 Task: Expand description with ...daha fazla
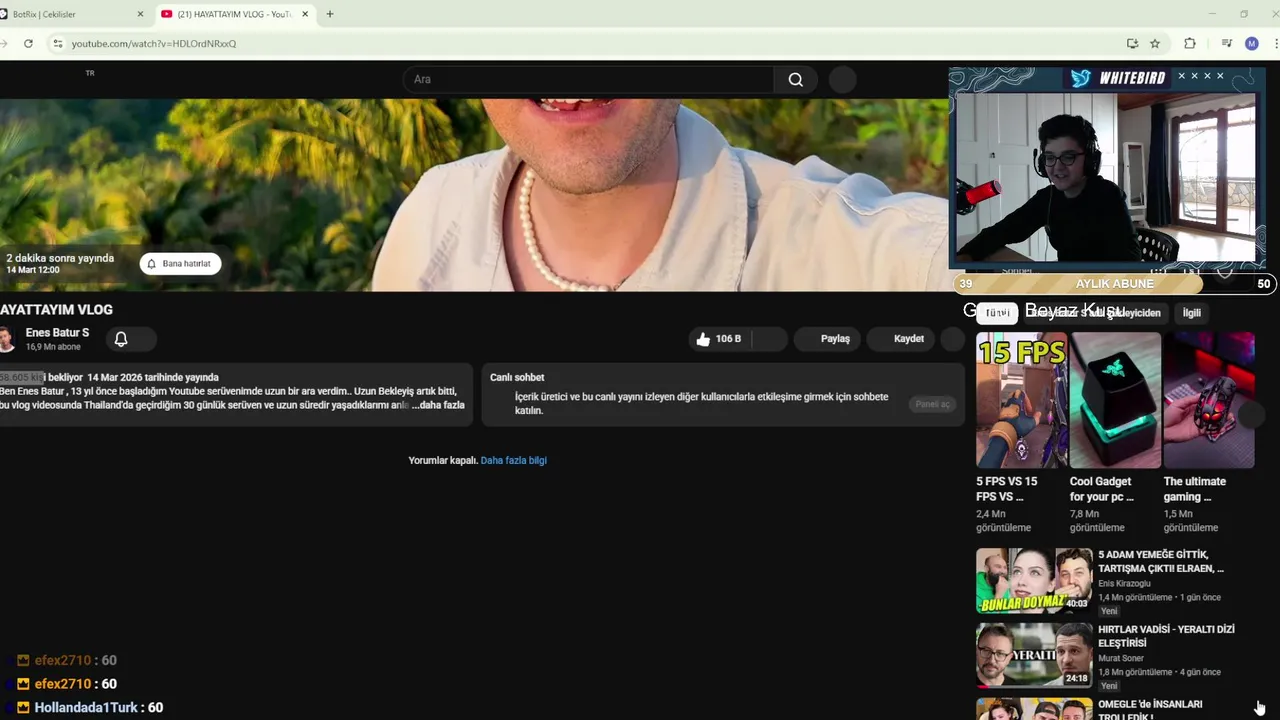pyautogui.click(x=438, y=405)
